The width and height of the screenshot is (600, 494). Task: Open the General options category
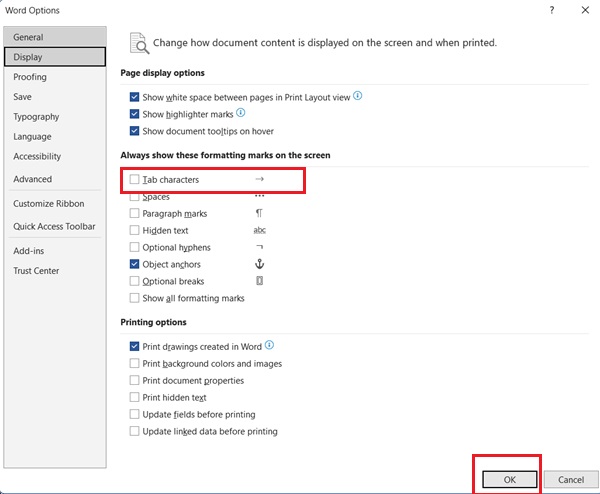coord(28,37)
